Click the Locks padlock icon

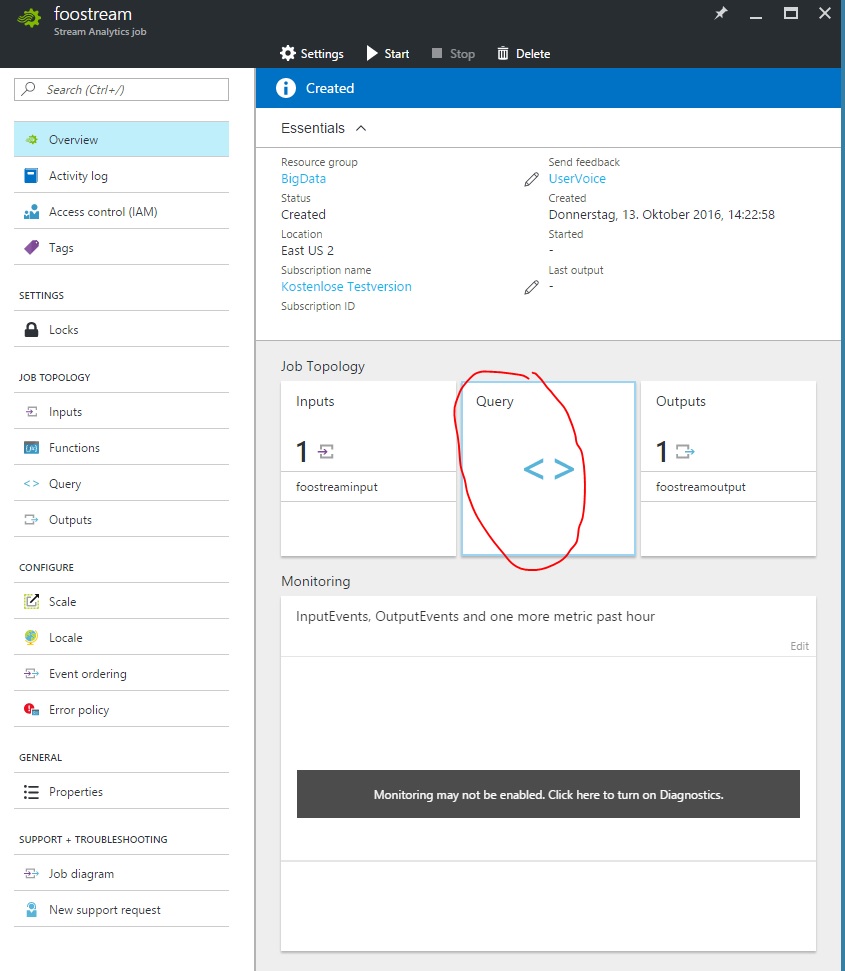(x=31, y=330)
